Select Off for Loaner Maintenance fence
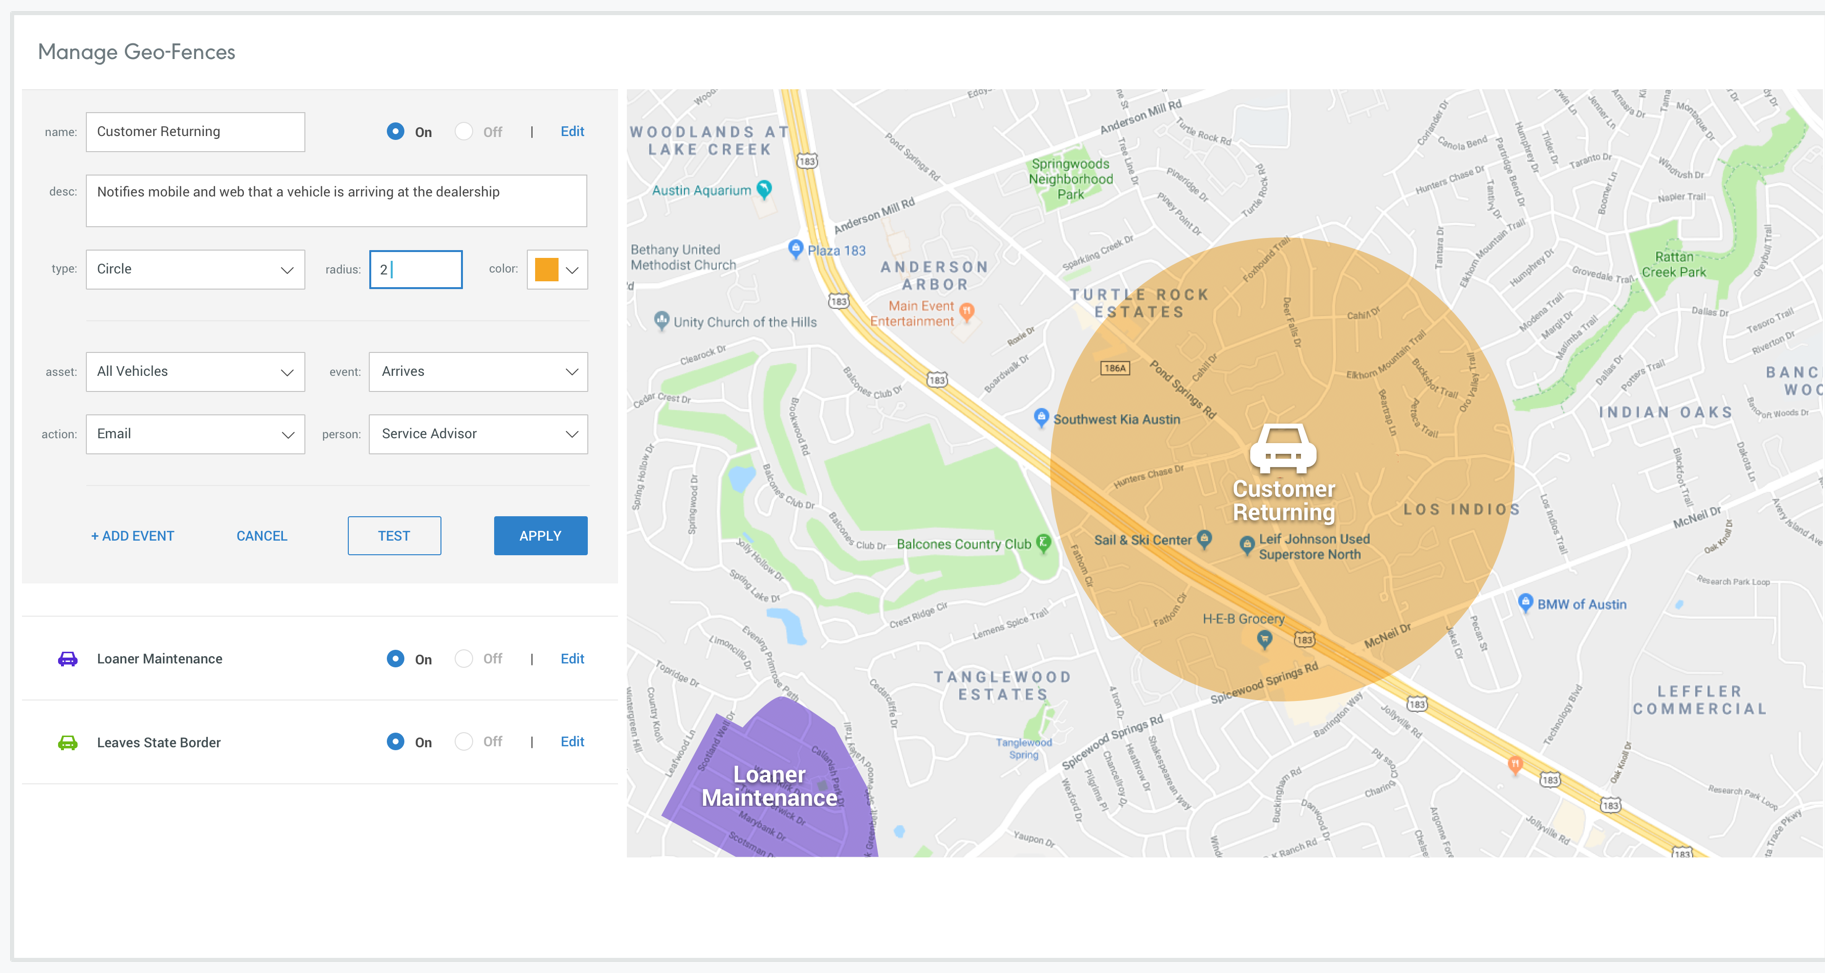The height and width of the screenshot is (973, 1825). click(x=464, y=659)
